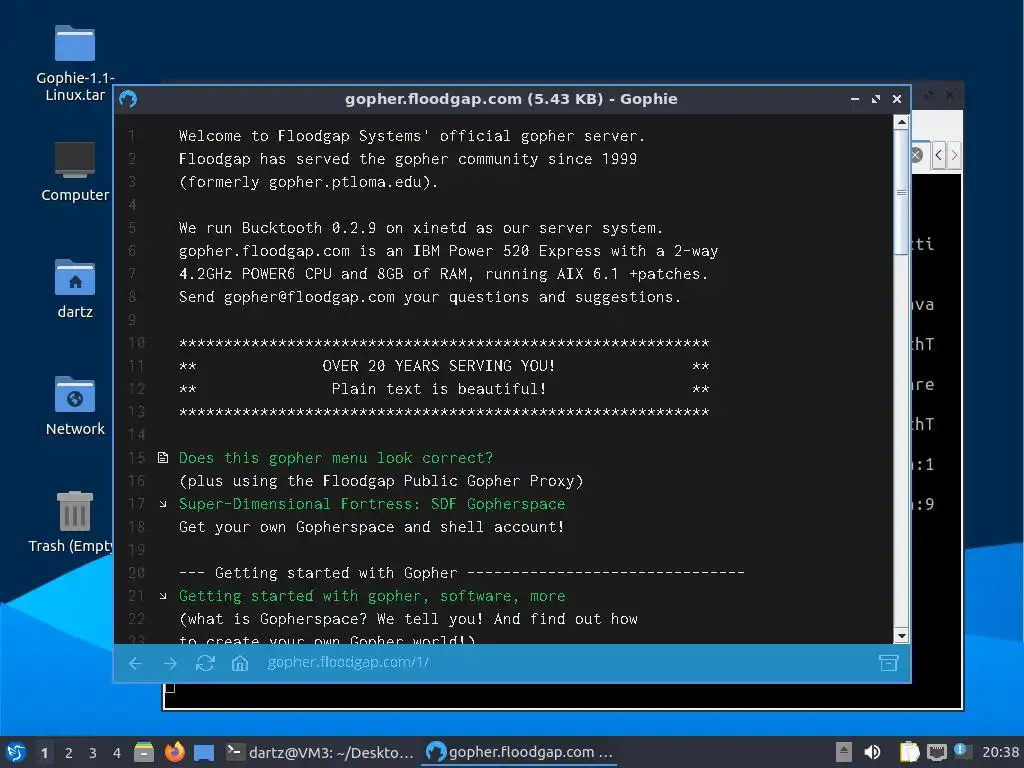Go forward using the right arrow in Gophie
1024x768 pixels.
[170, 664]
